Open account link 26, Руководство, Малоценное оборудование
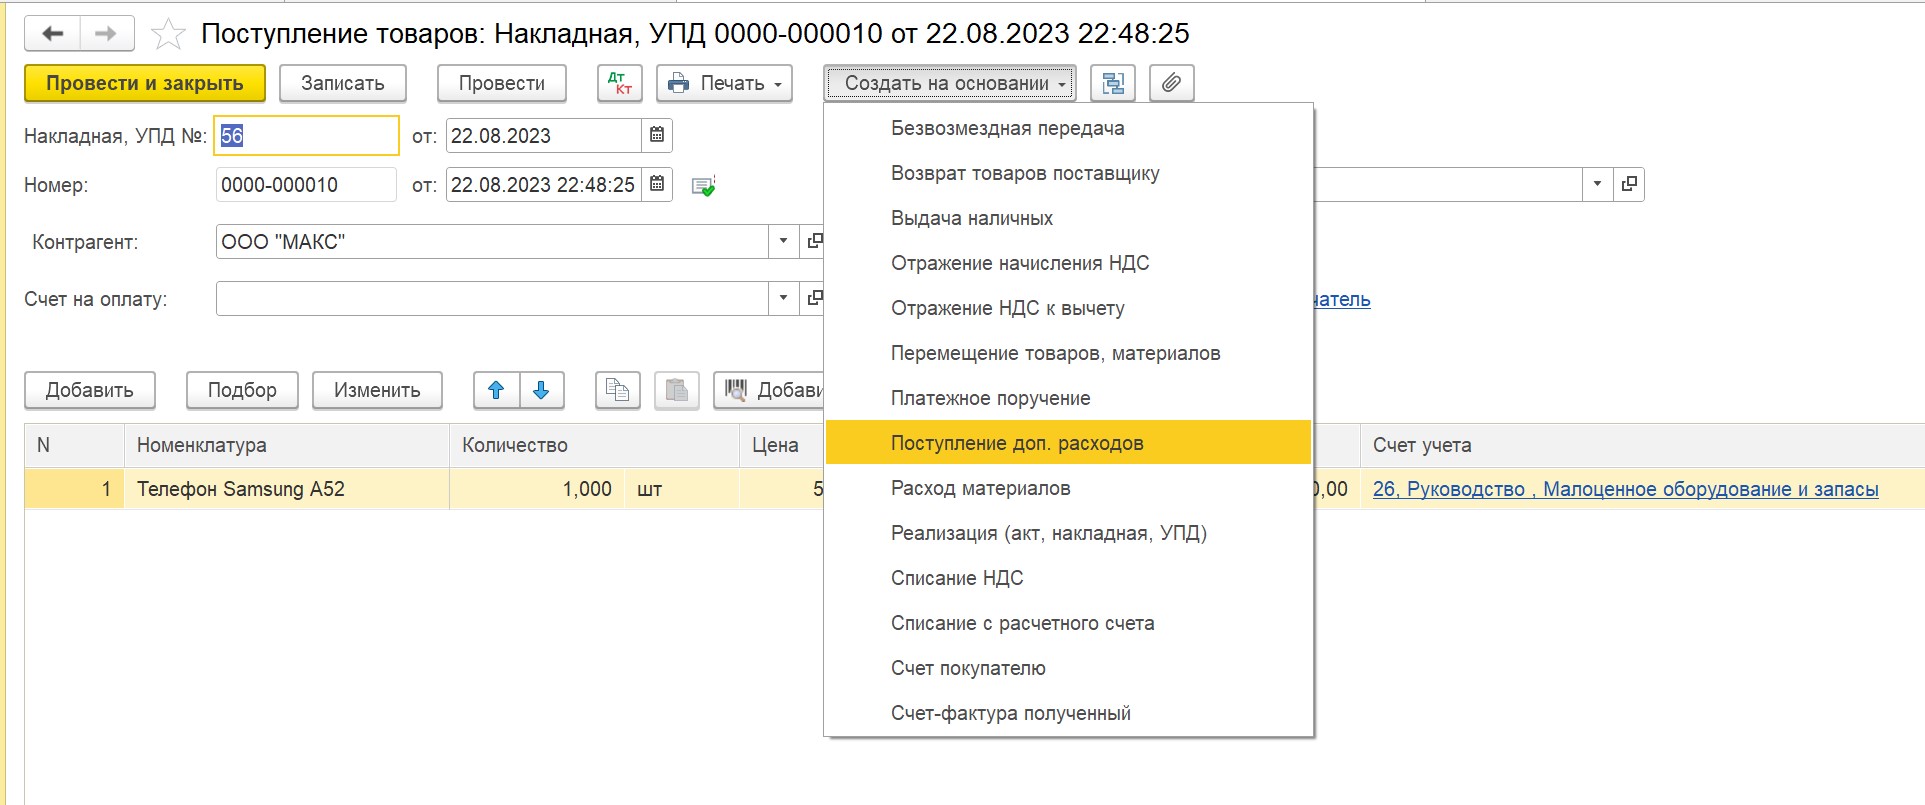Image resolution: width=1925 pixels, height=805 pixels. (1625, 489)
